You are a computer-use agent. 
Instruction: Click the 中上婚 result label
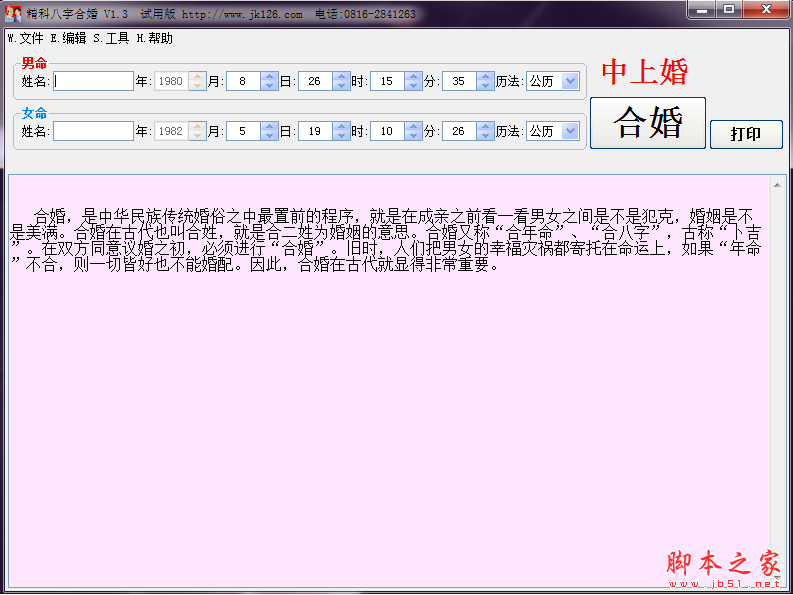coord(645,71)
